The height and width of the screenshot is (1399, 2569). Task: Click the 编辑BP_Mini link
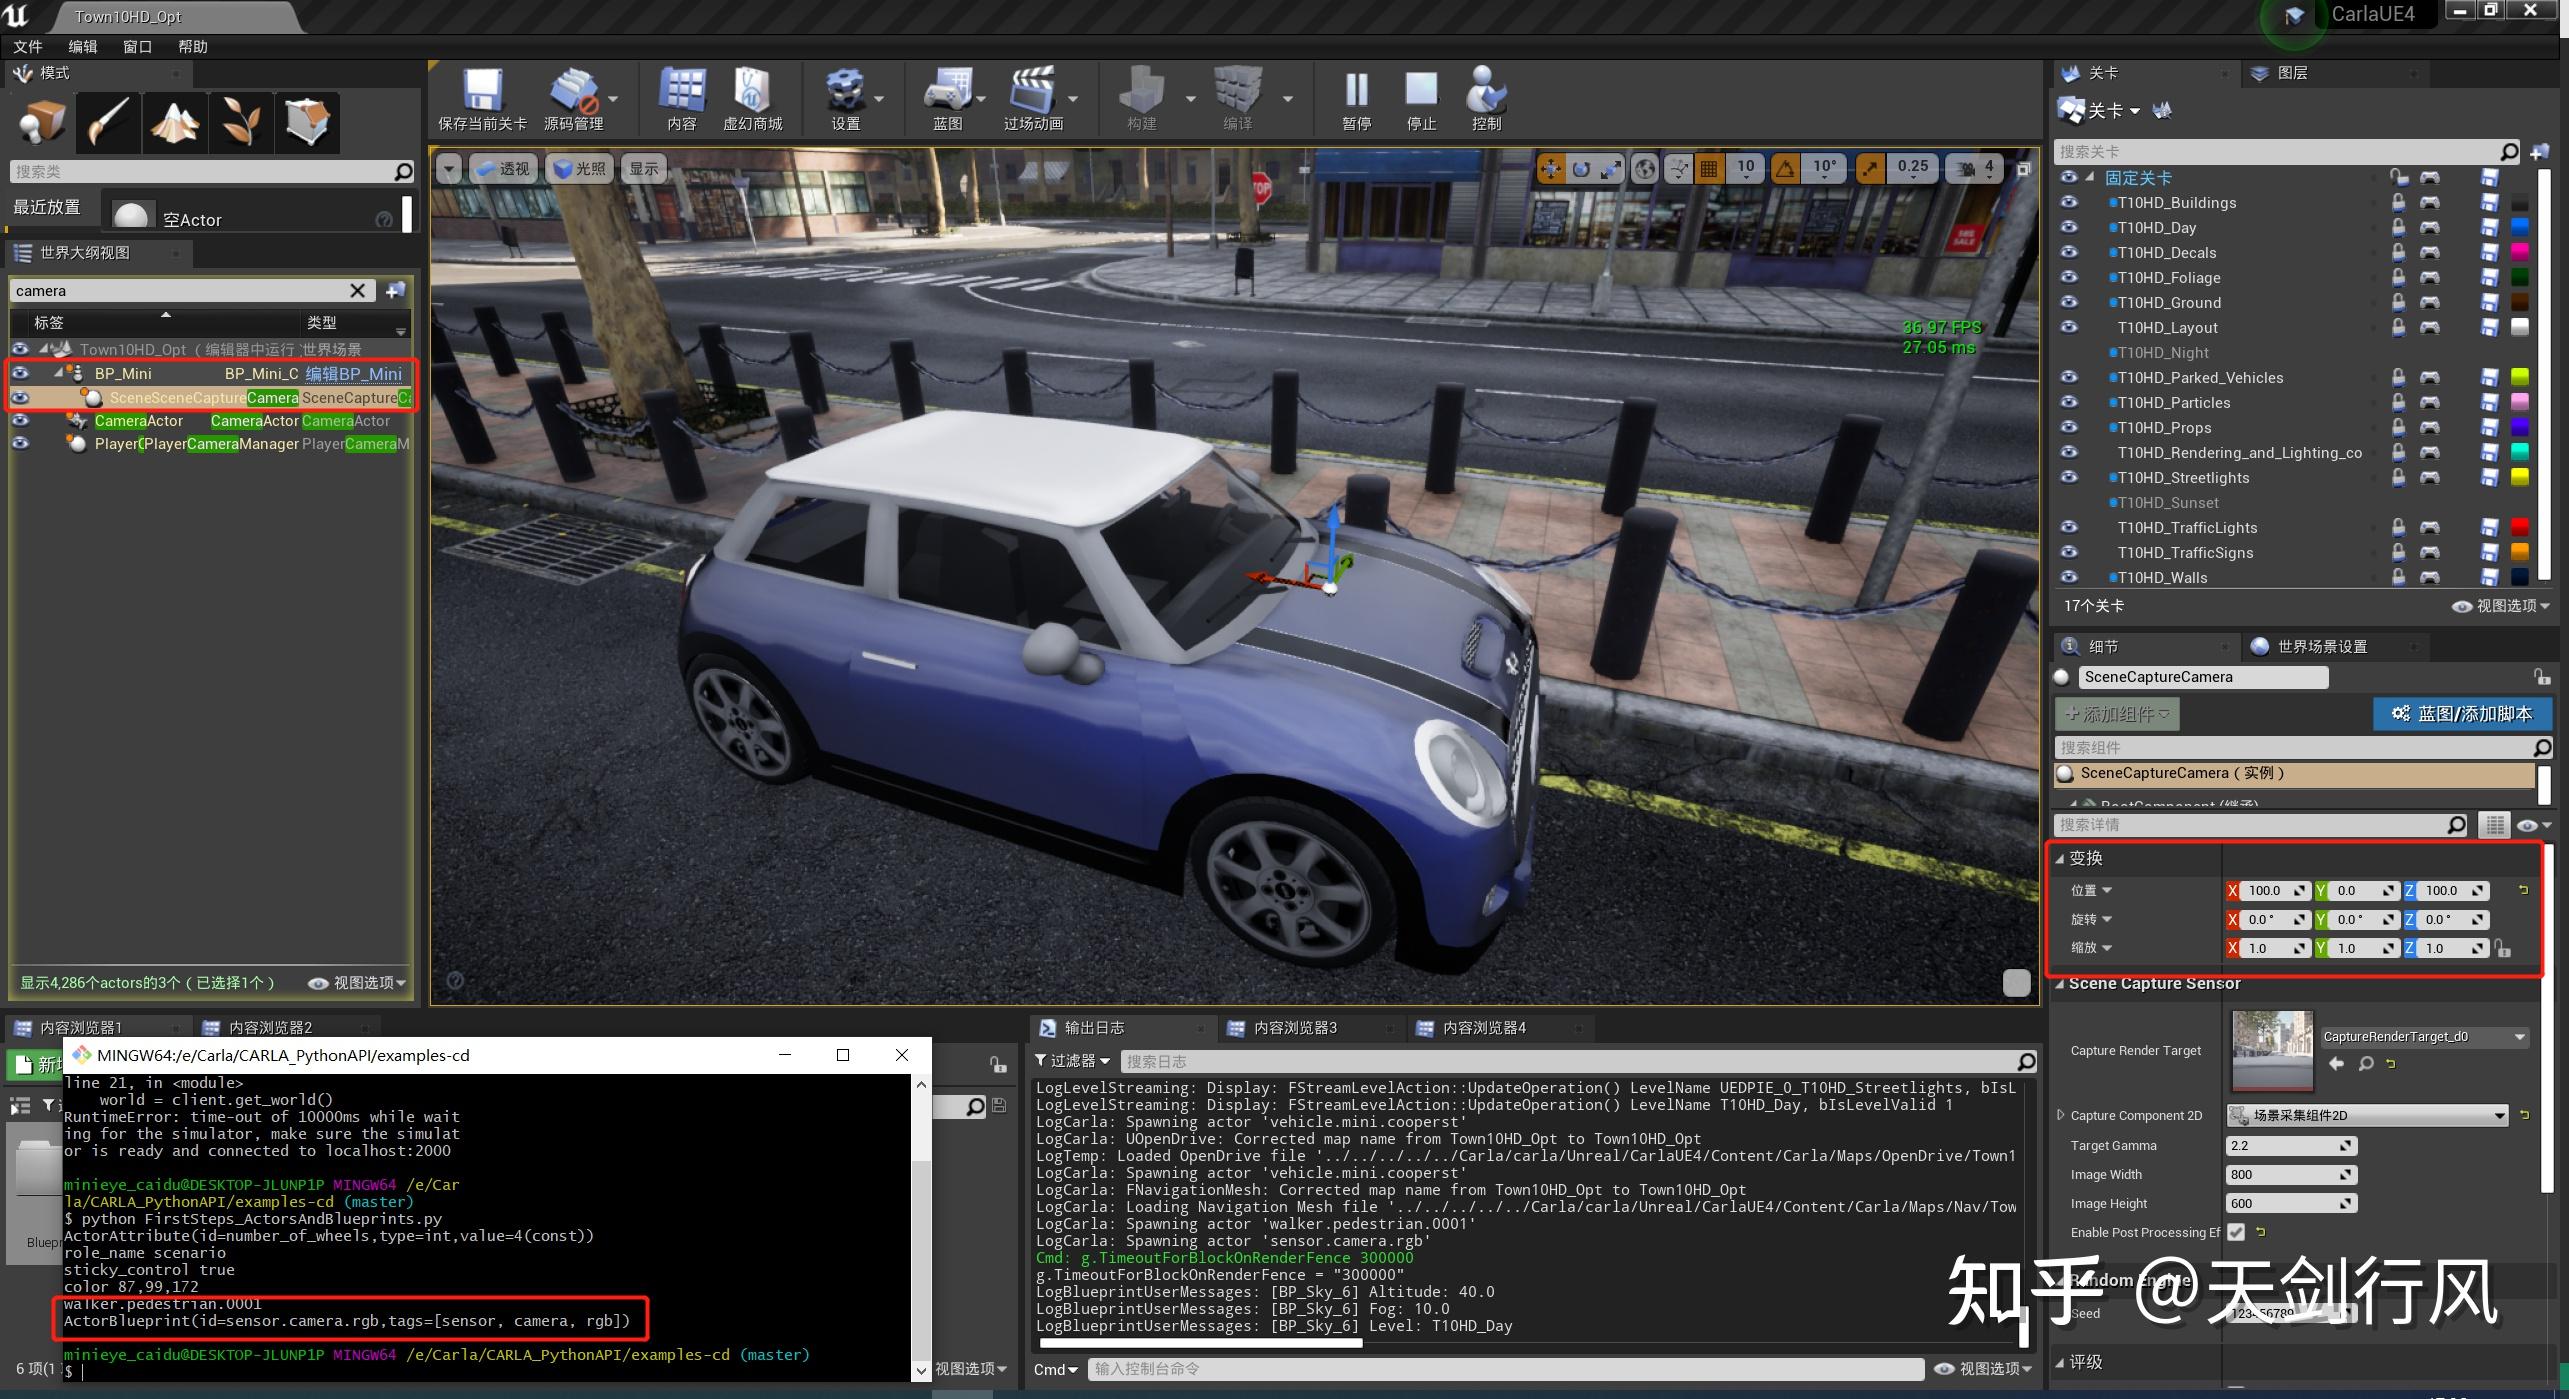tap(354, 374)
